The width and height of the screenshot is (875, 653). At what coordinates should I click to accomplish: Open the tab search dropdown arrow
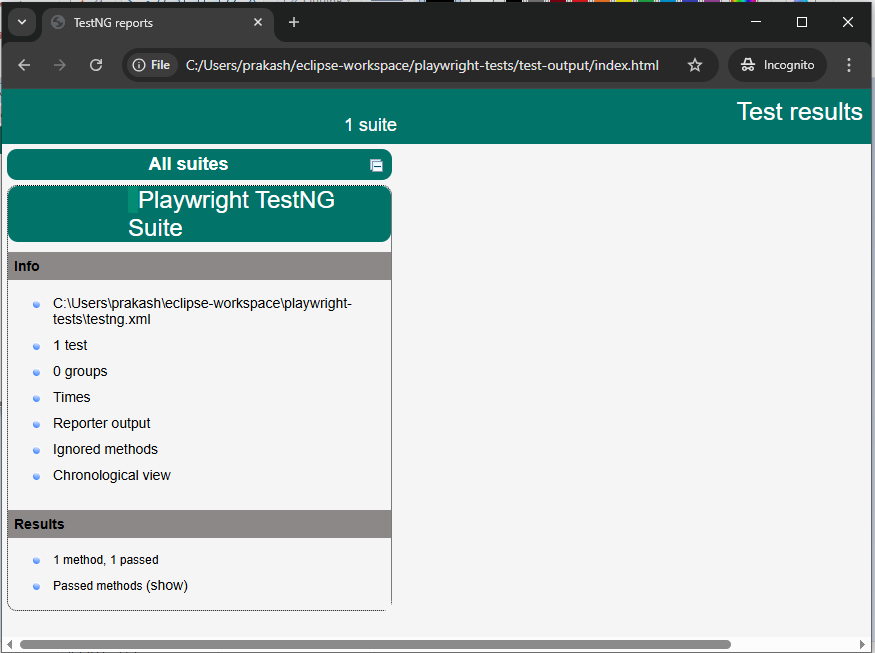click(21, 22)
